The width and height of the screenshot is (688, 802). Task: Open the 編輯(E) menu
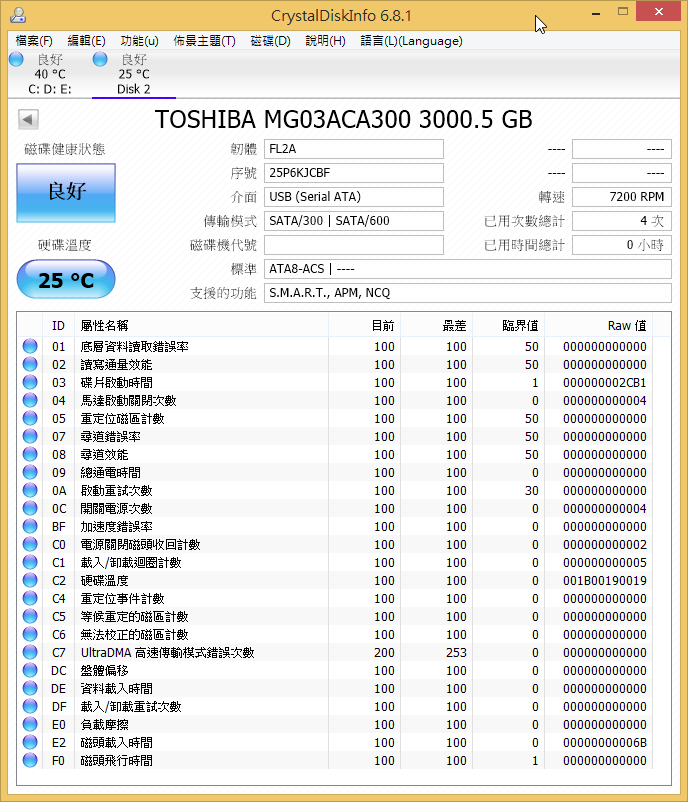pos(86,41)
